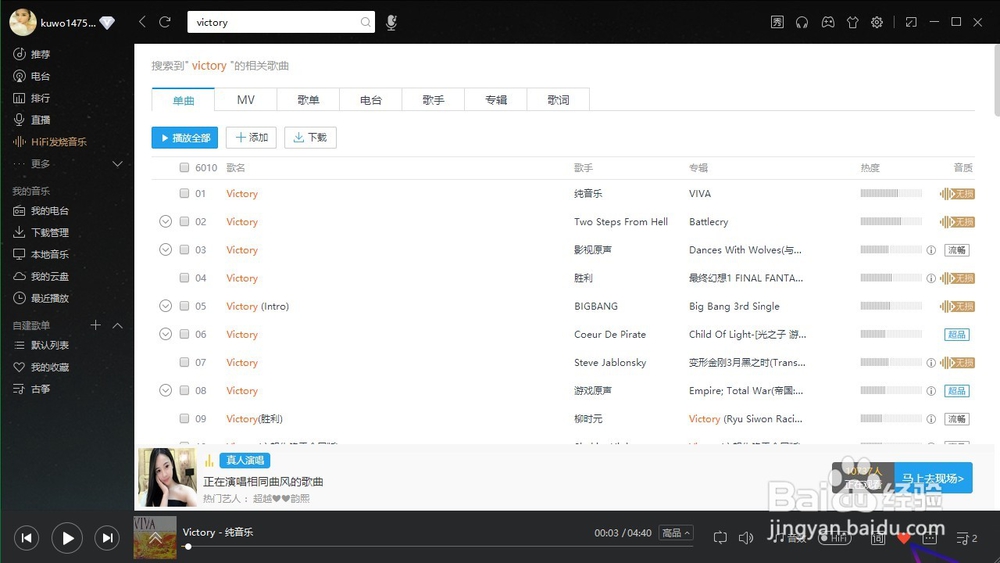The width and height of the screenshot is (1000, 563).
Task: Open the headphones icon in title bar
Action: tap(802, 22)
